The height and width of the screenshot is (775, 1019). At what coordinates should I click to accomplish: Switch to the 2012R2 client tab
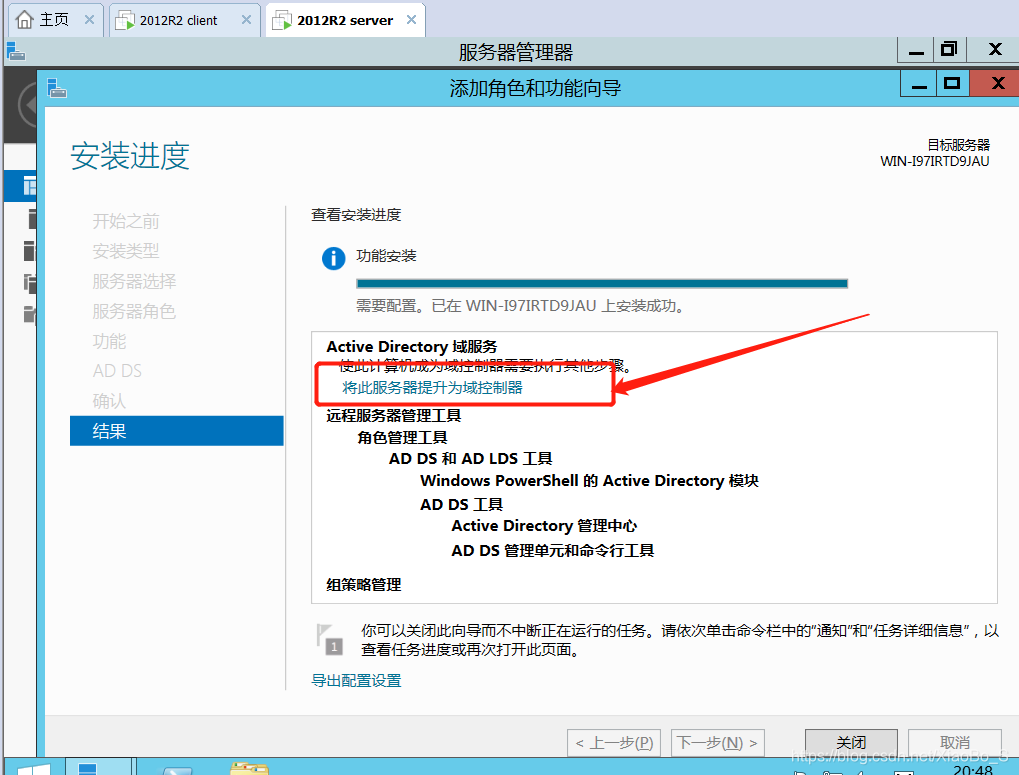pos(185,20)
